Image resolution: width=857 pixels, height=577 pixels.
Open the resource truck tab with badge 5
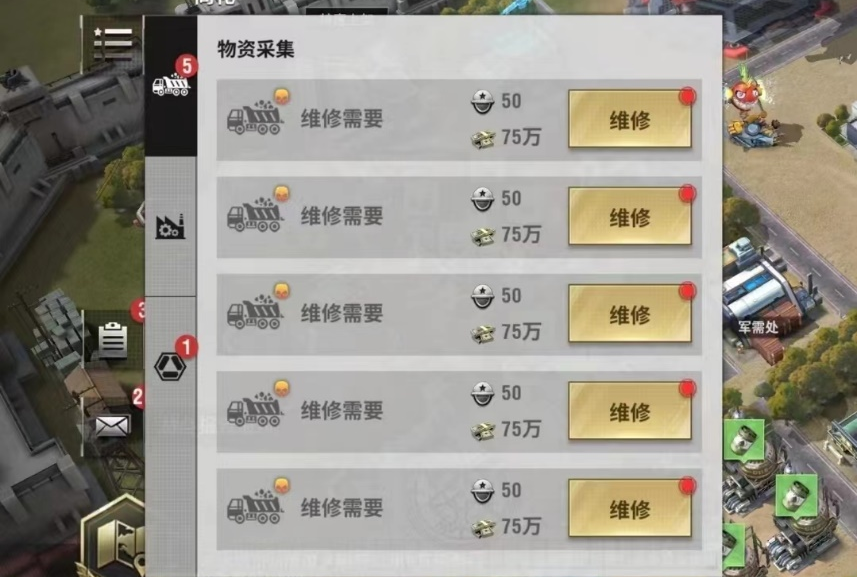click(171, 85)
